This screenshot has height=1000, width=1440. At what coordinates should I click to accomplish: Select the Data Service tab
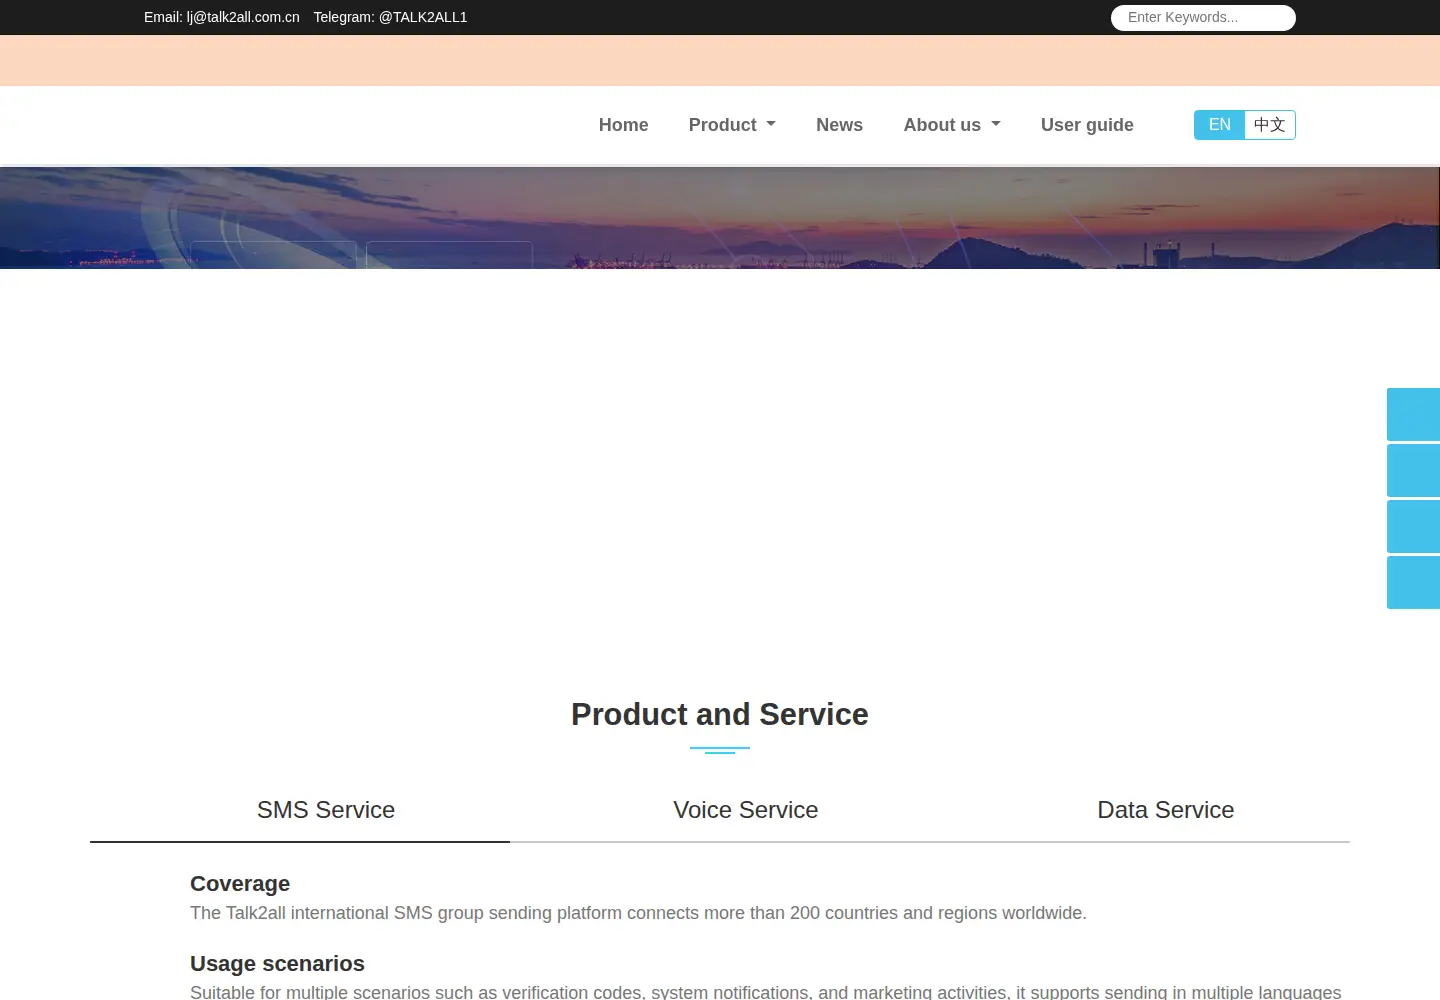[x=1165, y=810]
